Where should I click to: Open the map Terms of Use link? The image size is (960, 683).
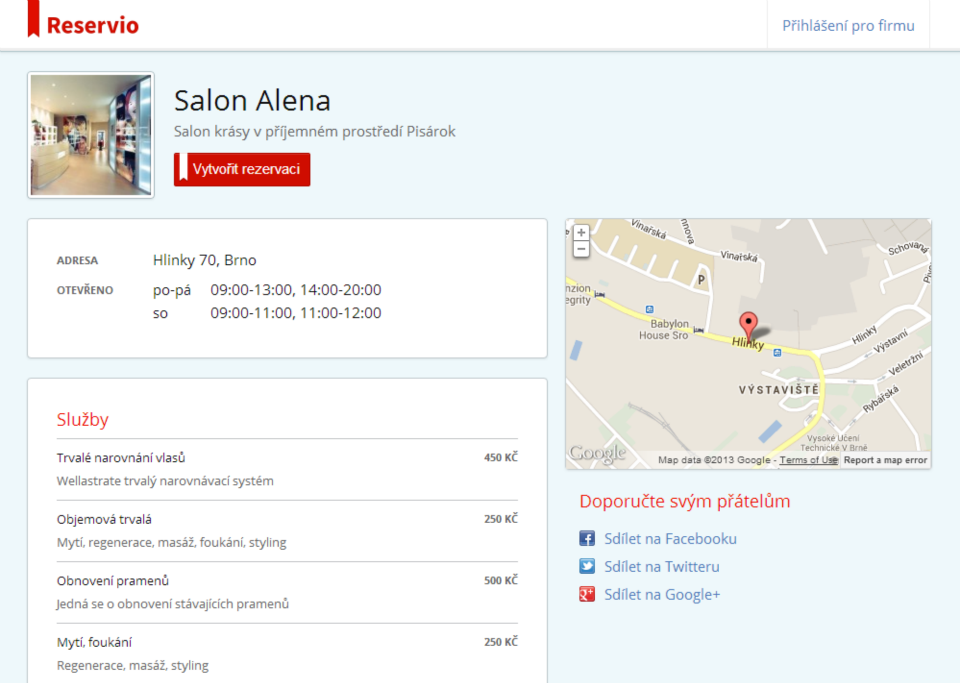(808, 460)
